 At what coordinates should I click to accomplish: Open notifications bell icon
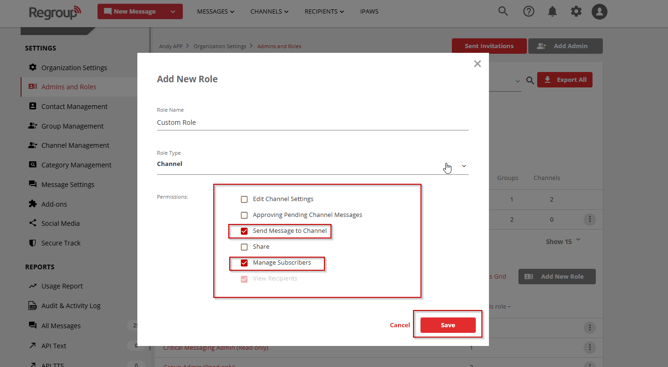coord(552,12)
